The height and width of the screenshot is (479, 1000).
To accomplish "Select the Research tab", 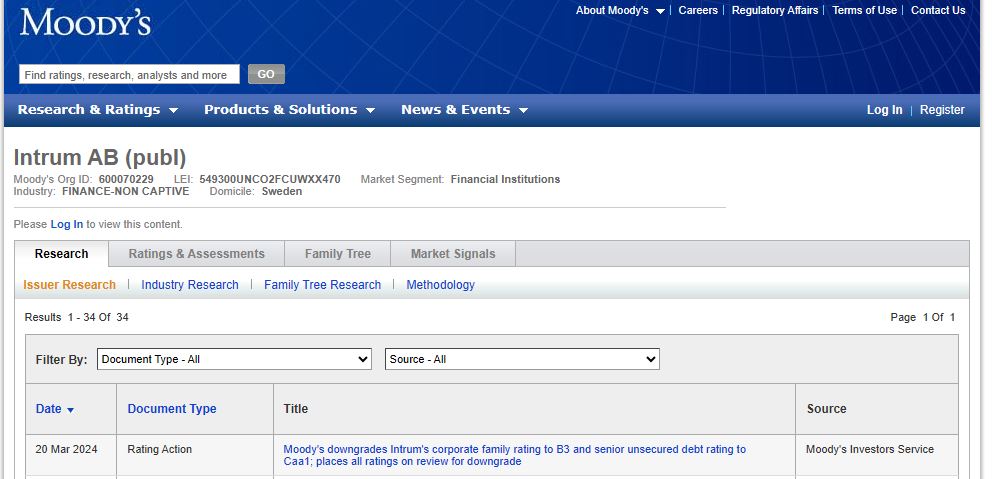I will click(x=61, y=254).
